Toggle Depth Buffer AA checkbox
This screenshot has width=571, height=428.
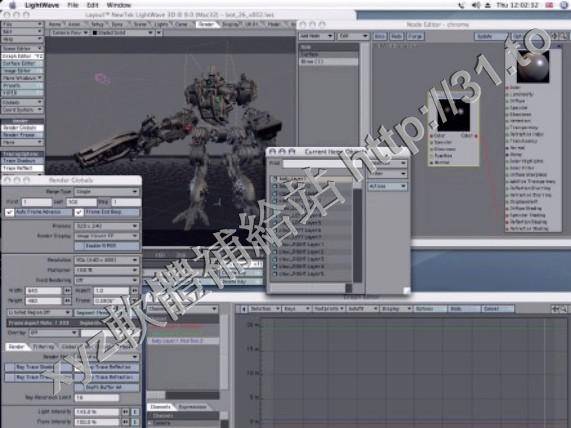[107, 388]
